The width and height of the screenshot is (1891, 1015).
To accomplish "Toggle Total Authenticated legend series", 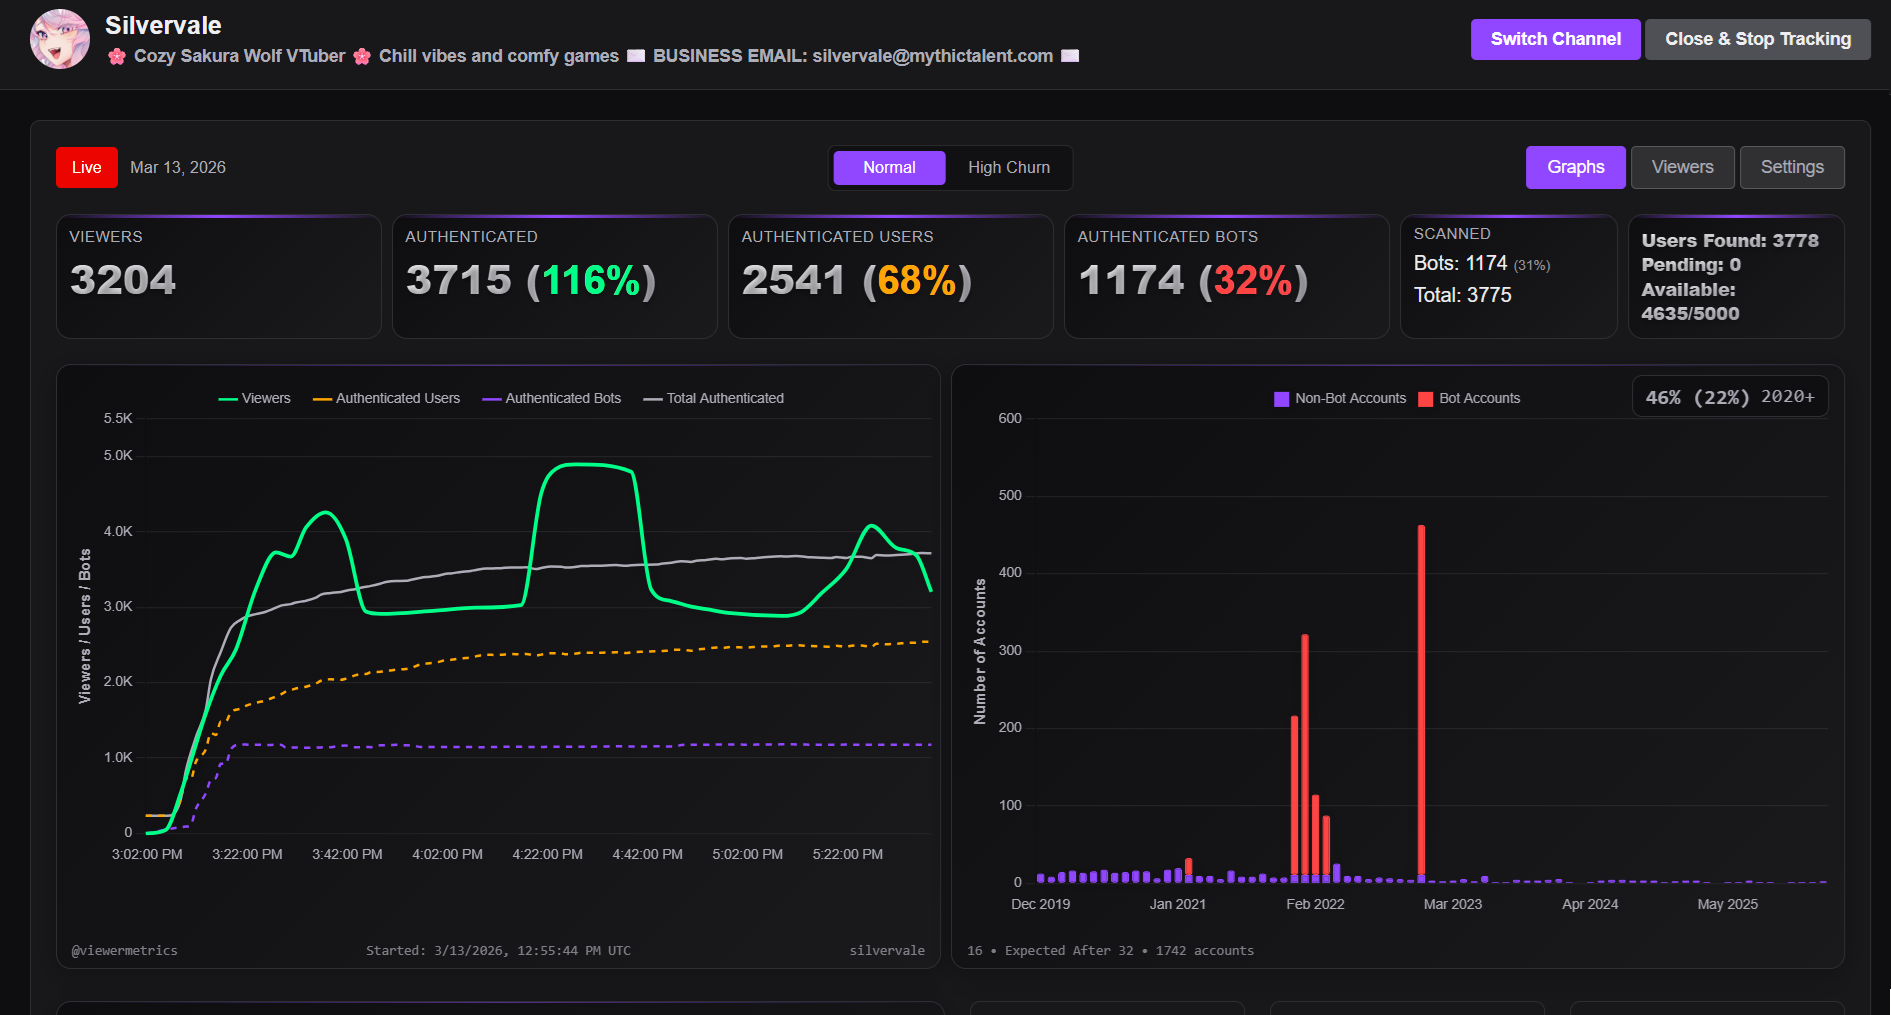I will 713,398.
